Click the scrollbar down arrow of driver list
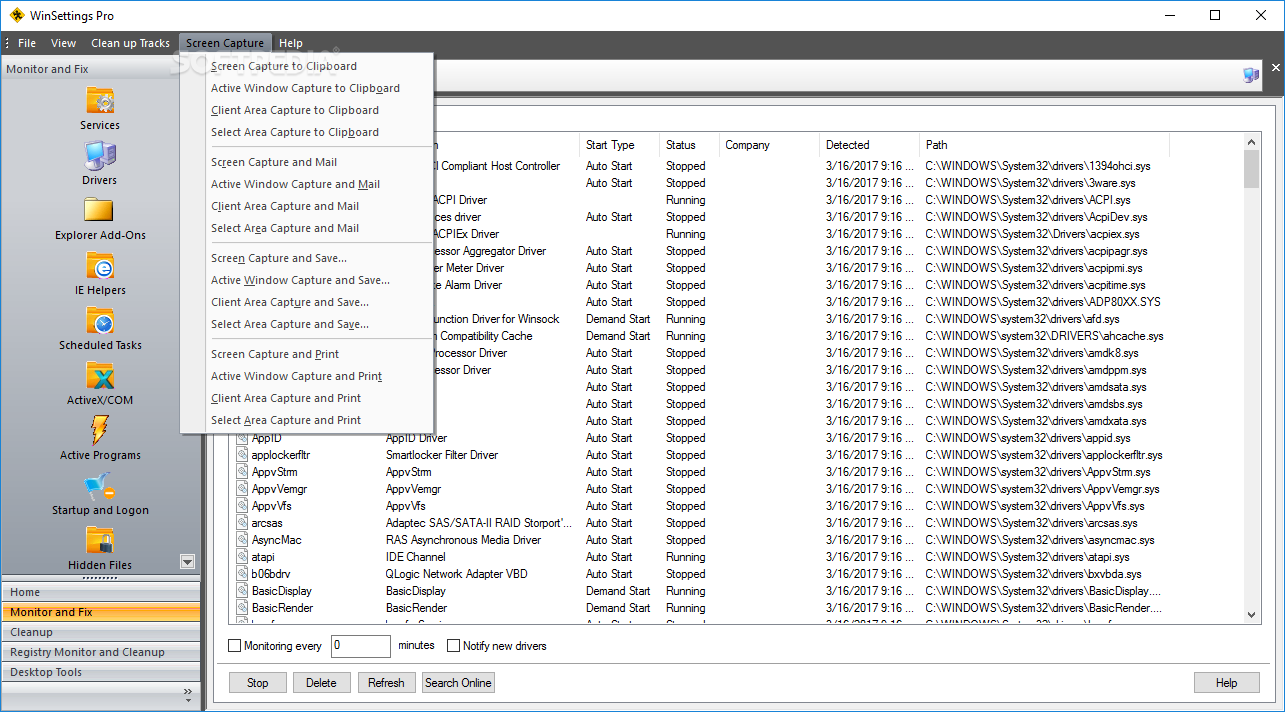This screenshot has height=712, width=1285. (1251, 615)
